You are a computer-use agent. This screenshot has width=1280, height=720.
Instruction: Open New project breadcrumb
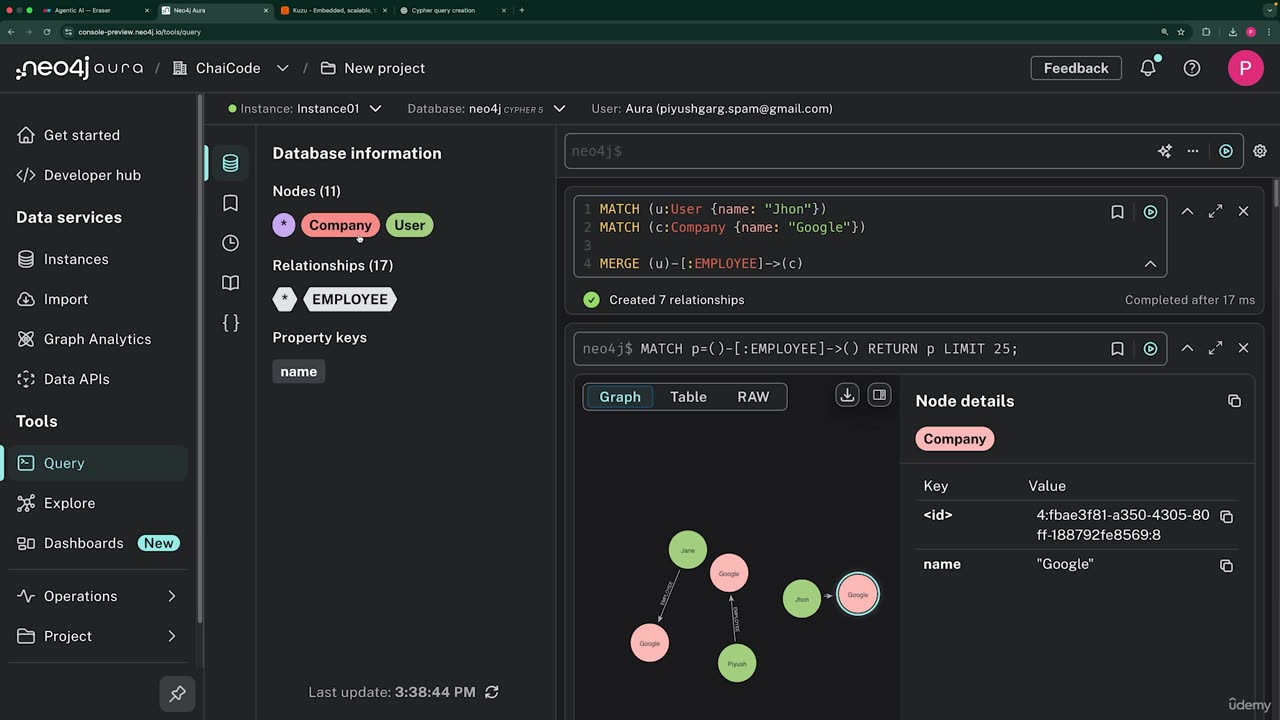point(373,68)
